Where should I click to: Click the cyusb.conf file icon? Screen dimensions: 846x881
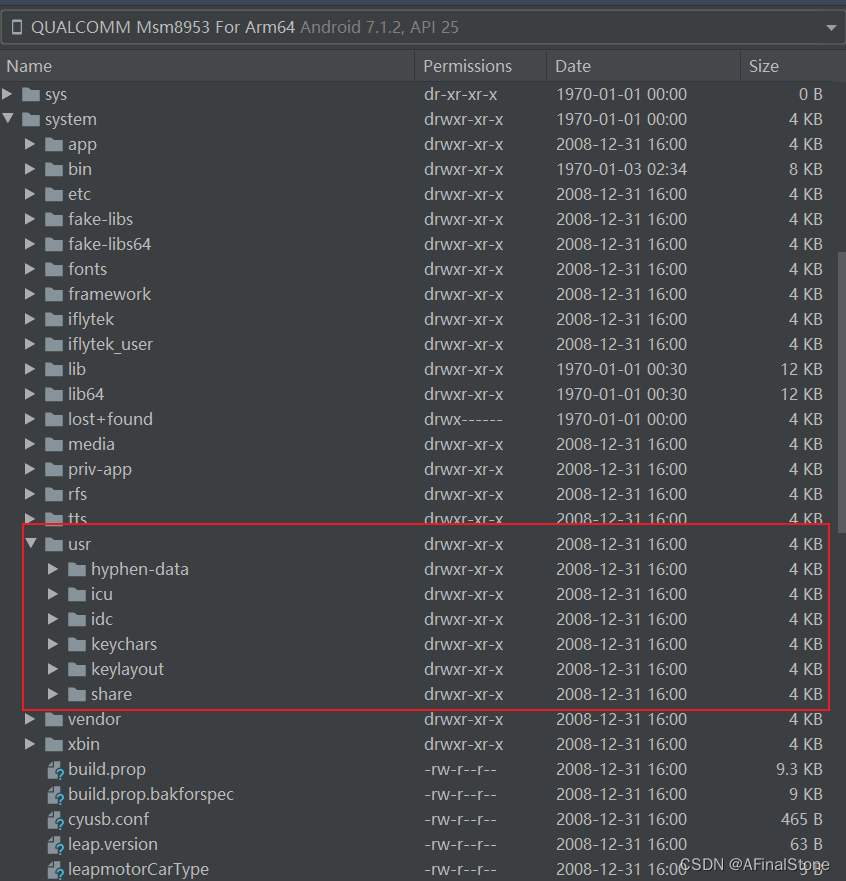pos(55,820)
